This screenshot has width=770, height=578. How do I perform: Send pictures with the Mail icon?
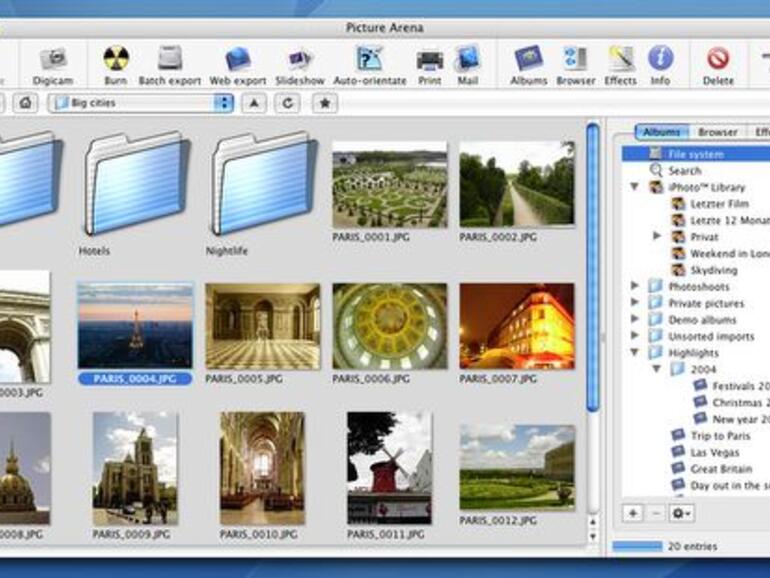[x=467, y=60]
